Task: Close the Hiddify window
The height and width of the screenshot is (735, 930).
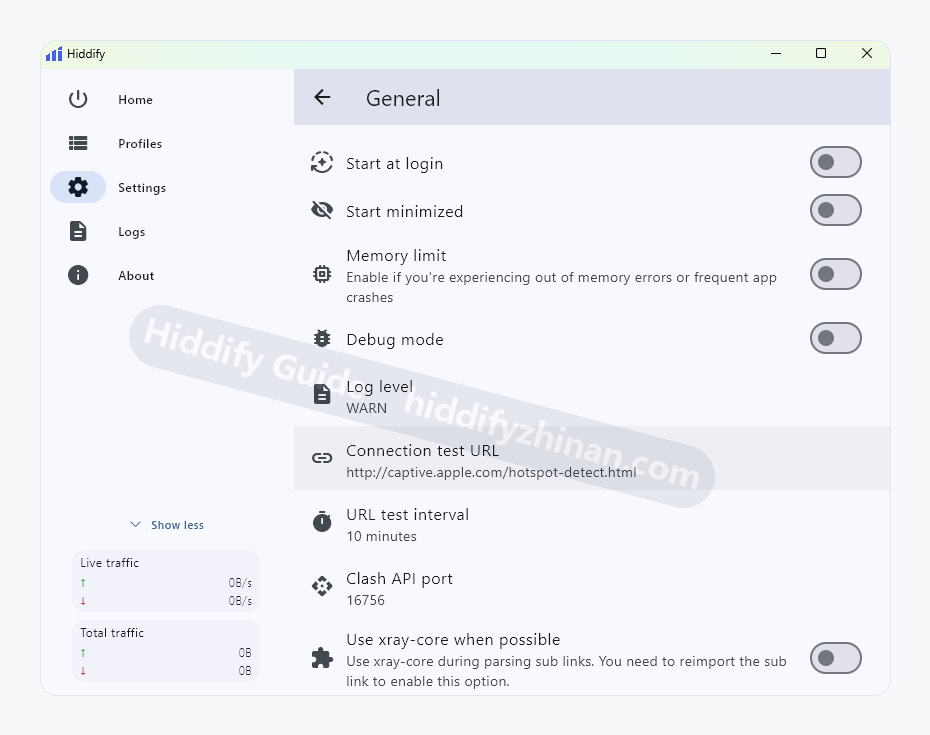Action: [867, 53]
